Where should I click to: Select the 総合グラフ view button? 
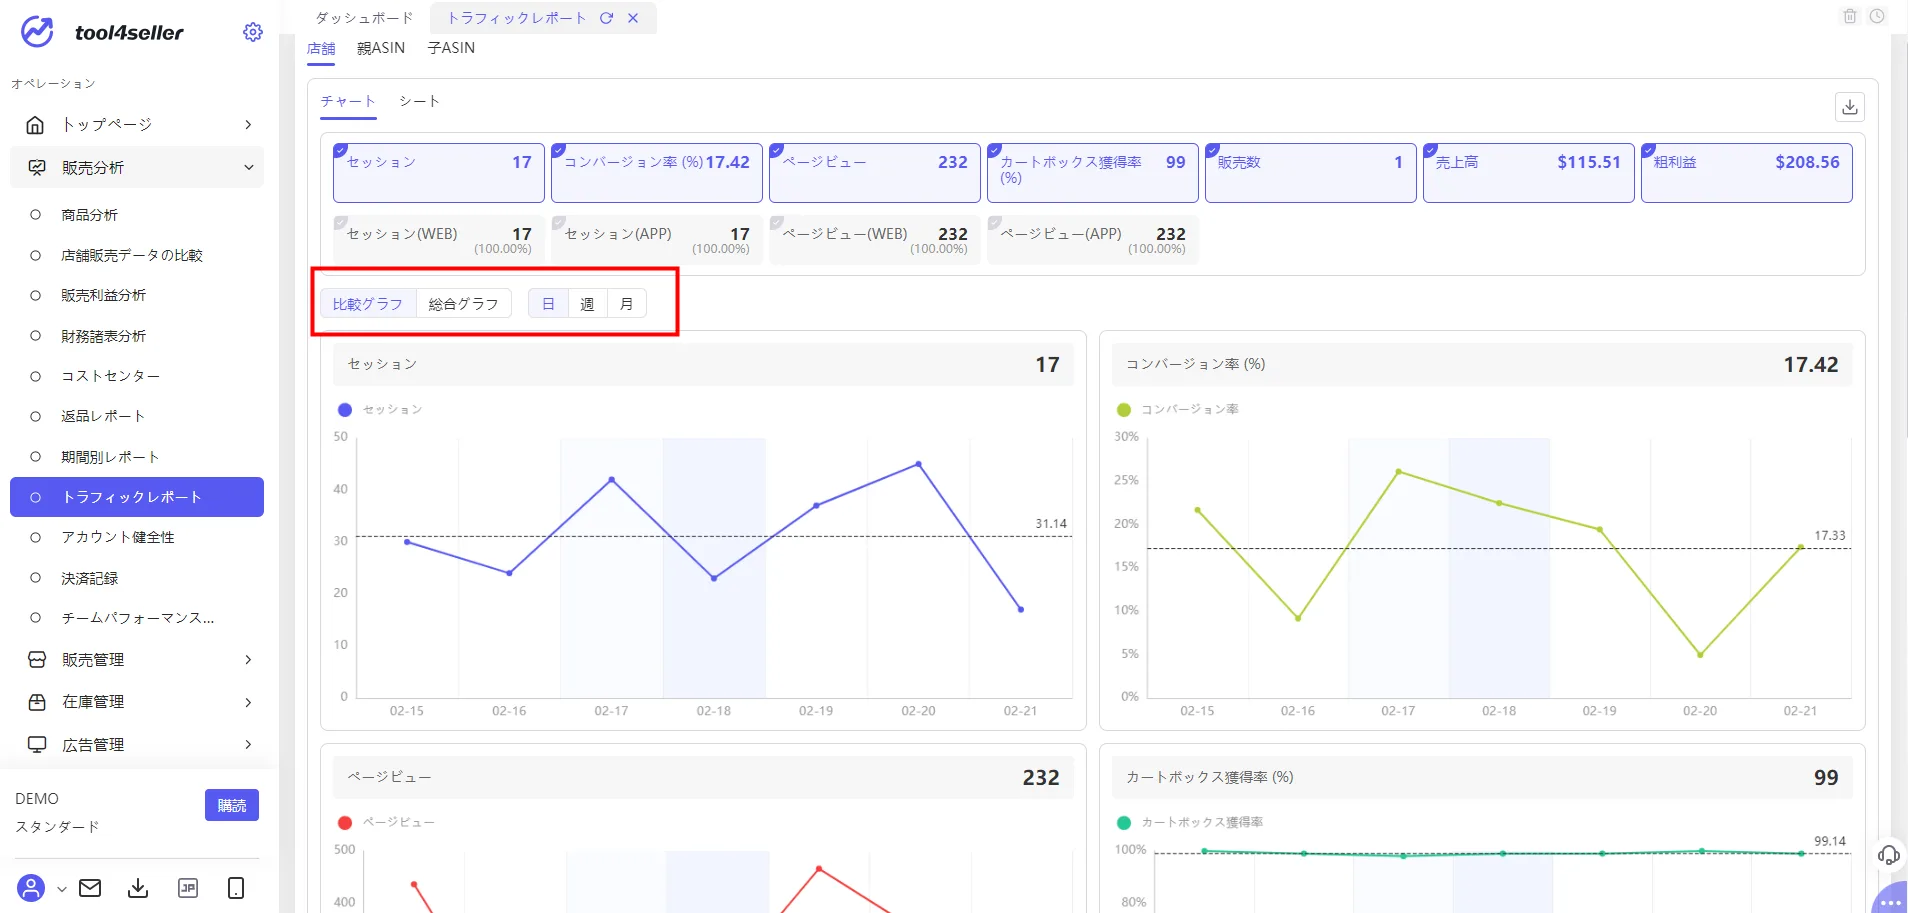click(463, 304)
